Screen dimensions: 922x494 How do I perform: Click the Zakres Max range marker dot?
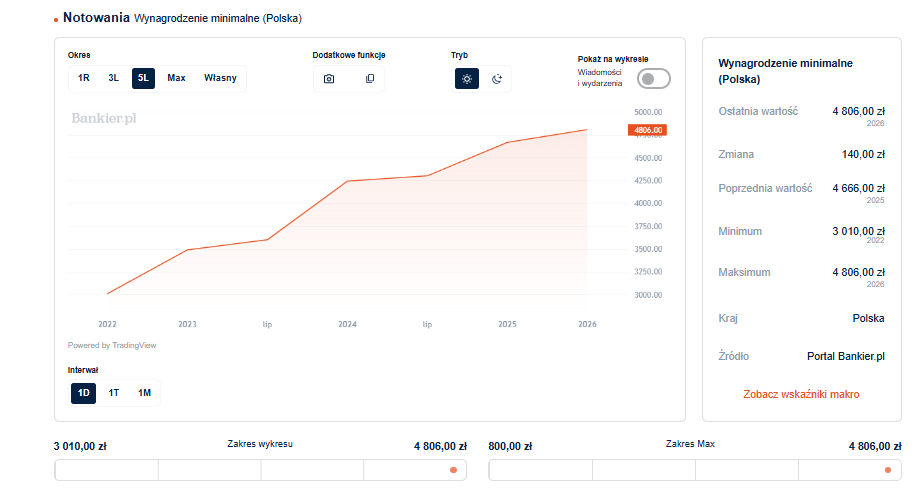(x=888, y=470)
